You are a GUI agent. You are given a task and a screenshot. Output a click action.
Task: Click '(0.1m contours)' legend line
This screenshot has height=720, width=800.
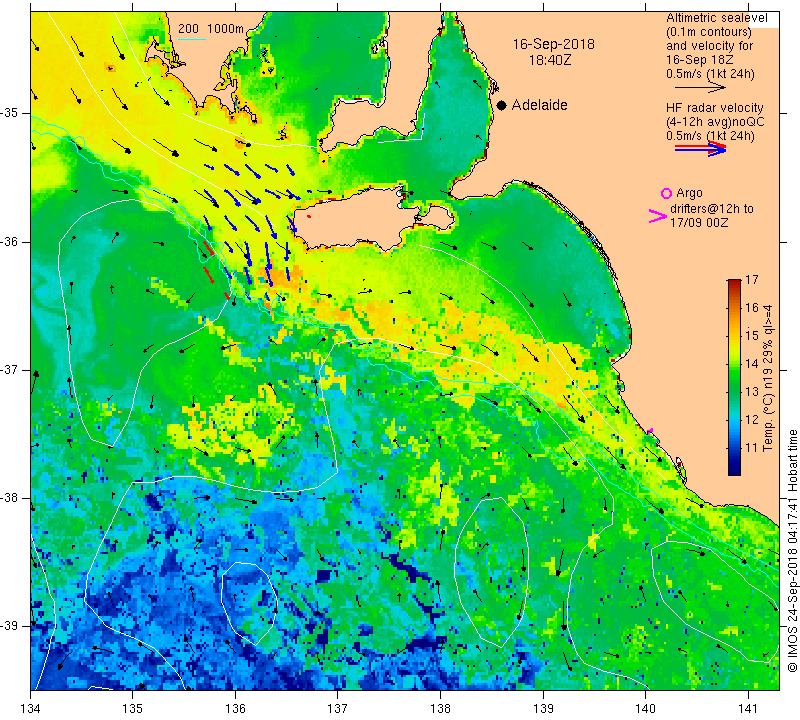point(708,32)
